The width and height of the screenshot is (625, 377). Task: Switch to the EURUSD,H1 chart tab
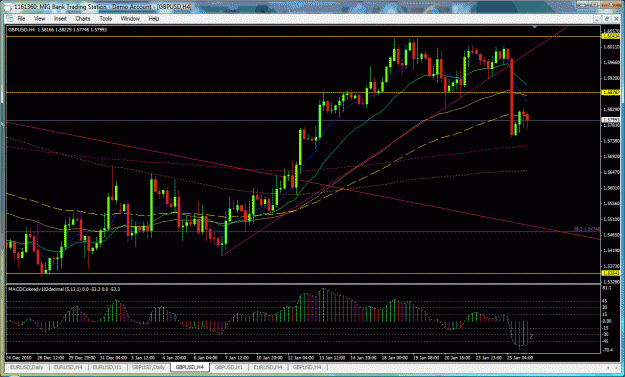107,367
